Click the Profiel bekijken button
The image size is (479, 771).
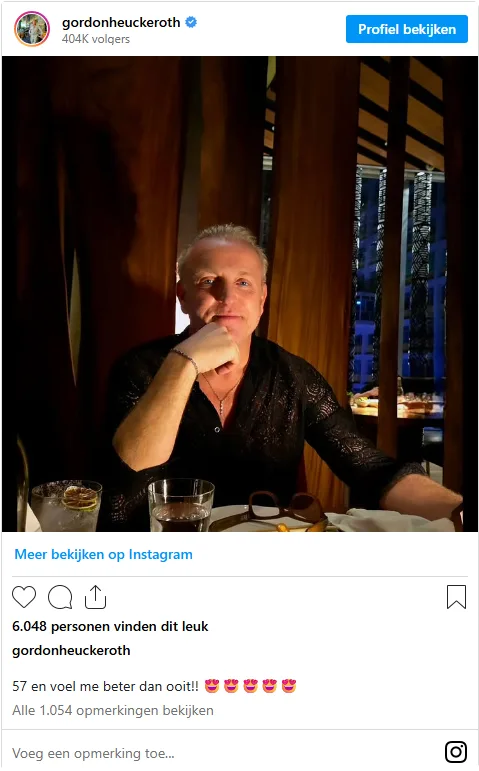tap(407, 29)
